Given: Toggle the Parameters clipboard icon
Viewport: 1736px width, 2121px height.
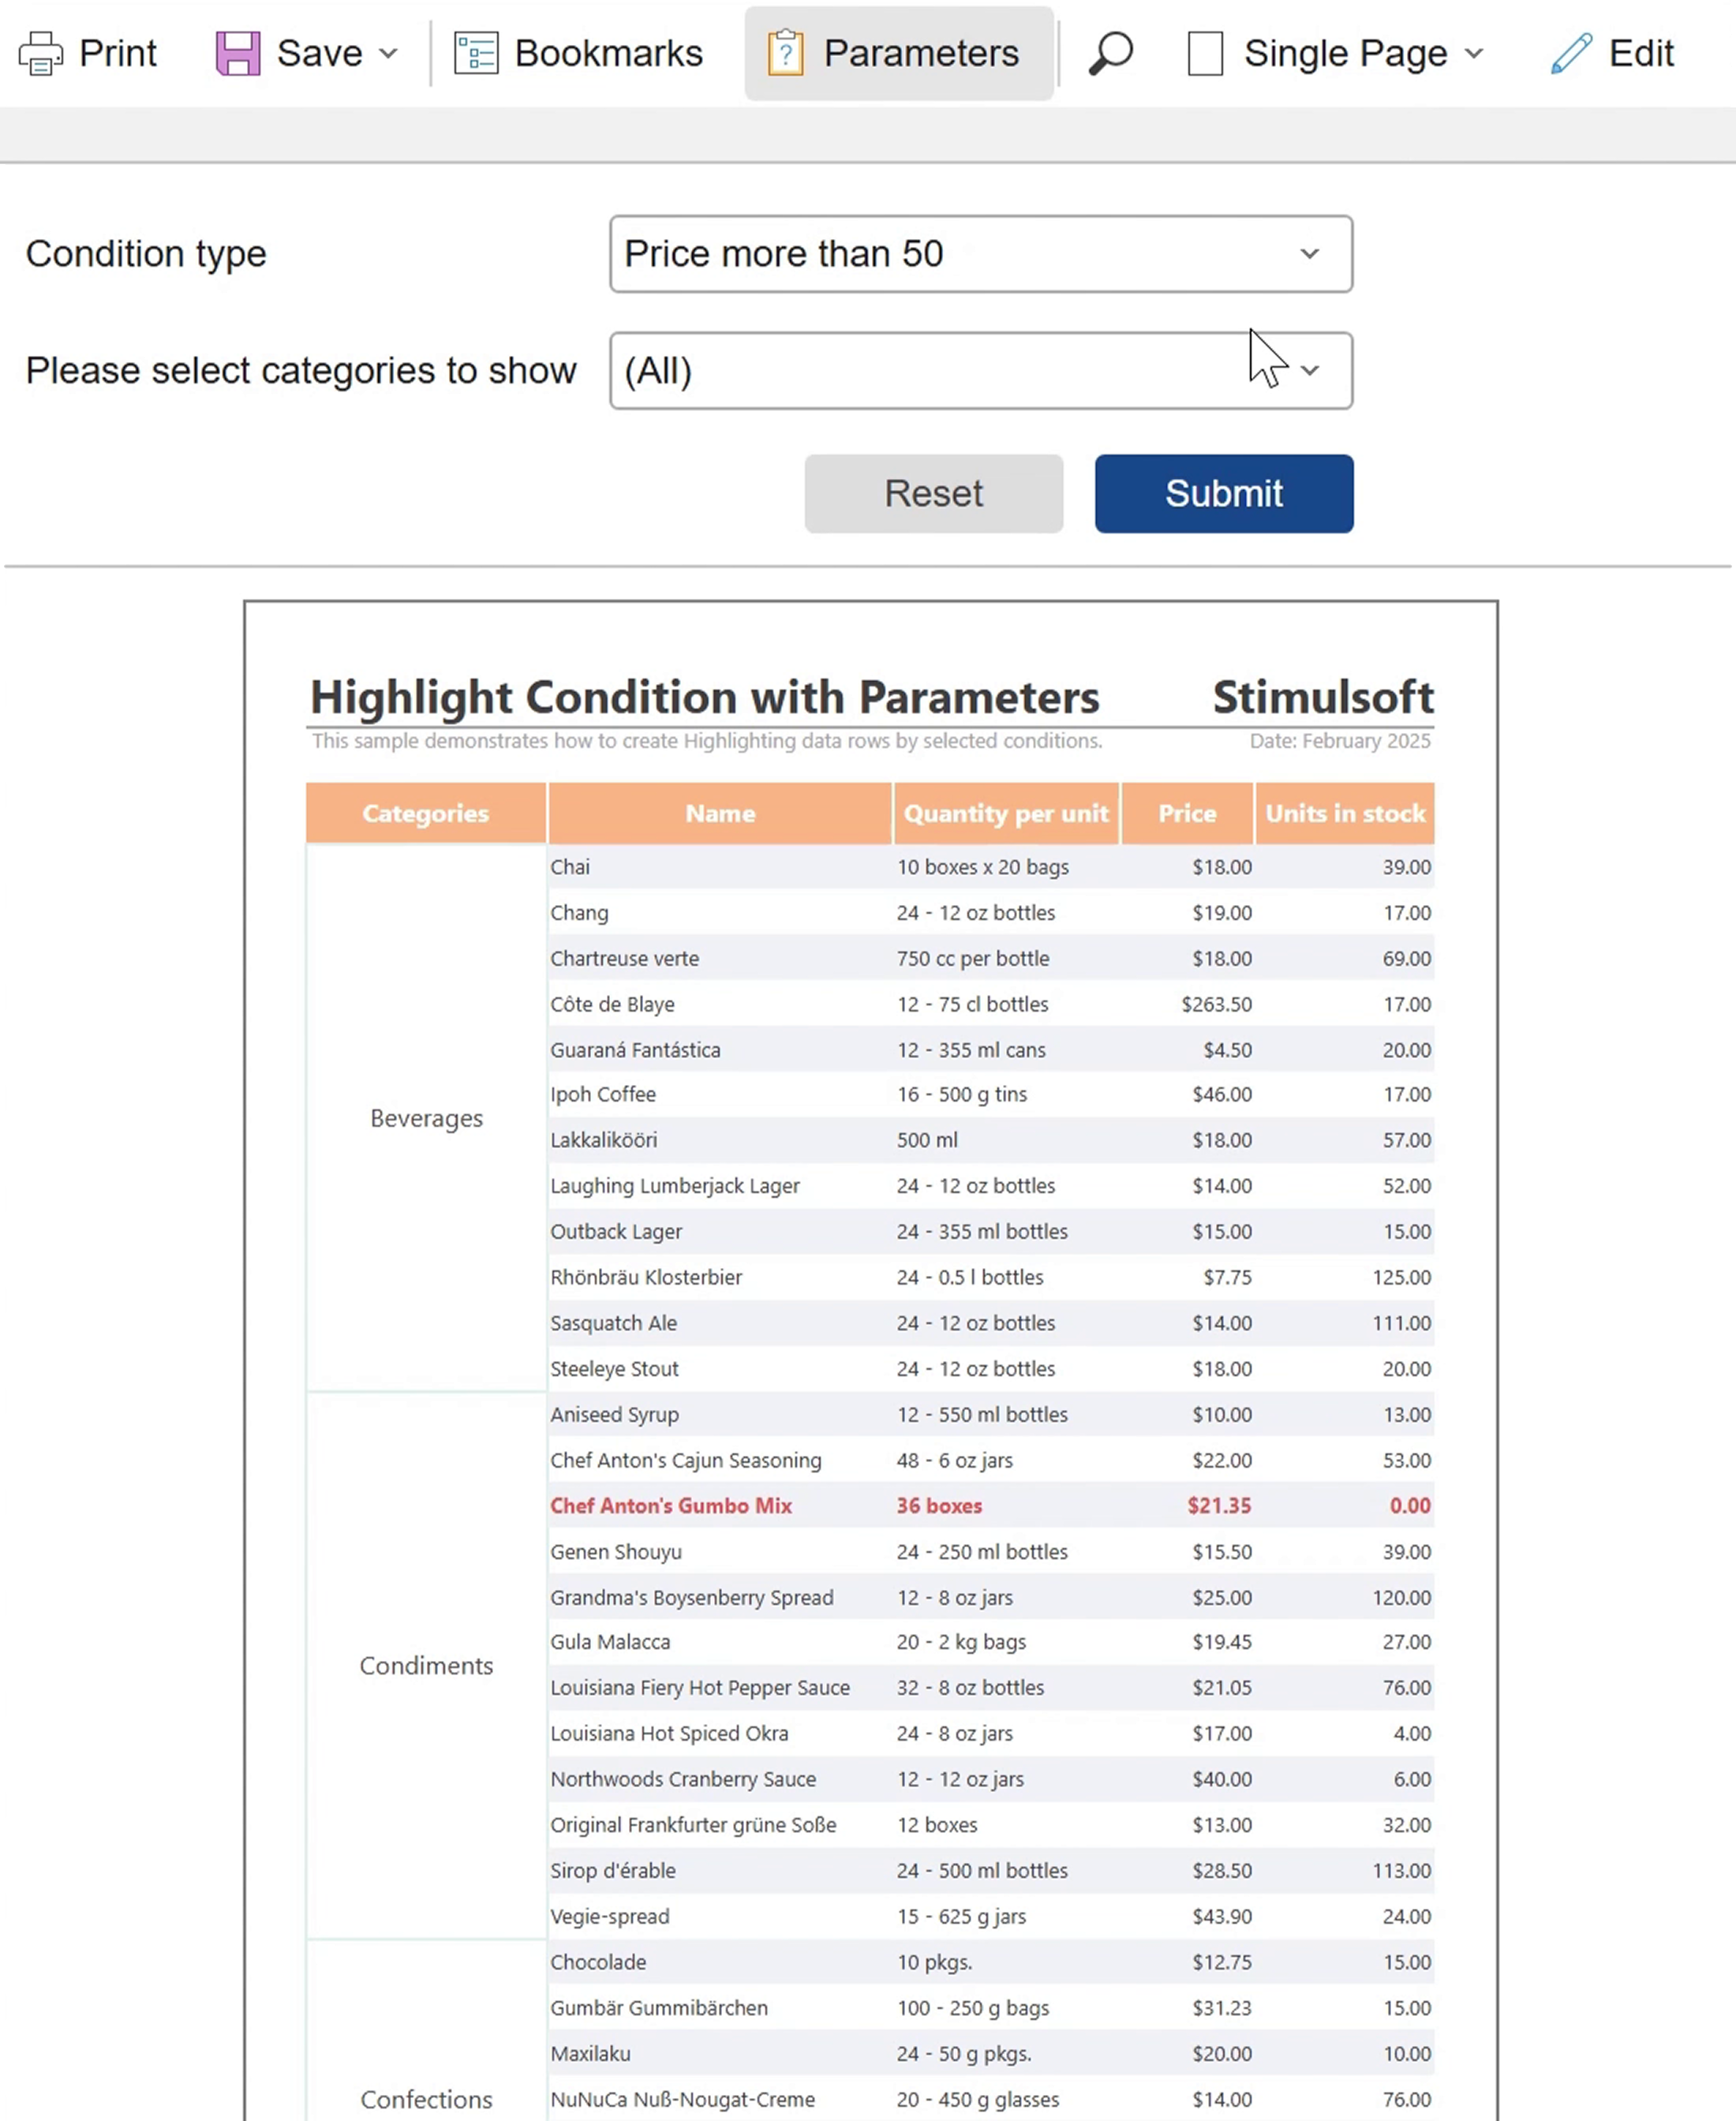Looking at the screenshot, I should [x=786, y=54].
